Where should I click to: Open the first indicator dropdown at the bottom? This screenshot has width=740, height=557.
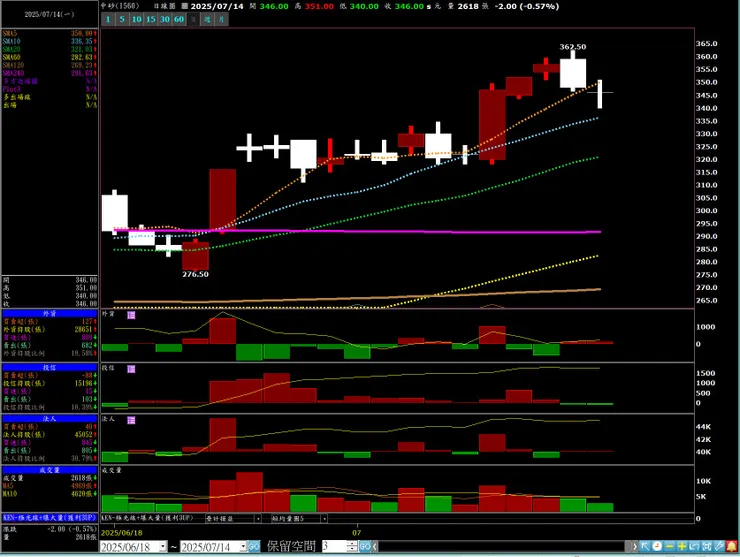click(x=258, y=518)
